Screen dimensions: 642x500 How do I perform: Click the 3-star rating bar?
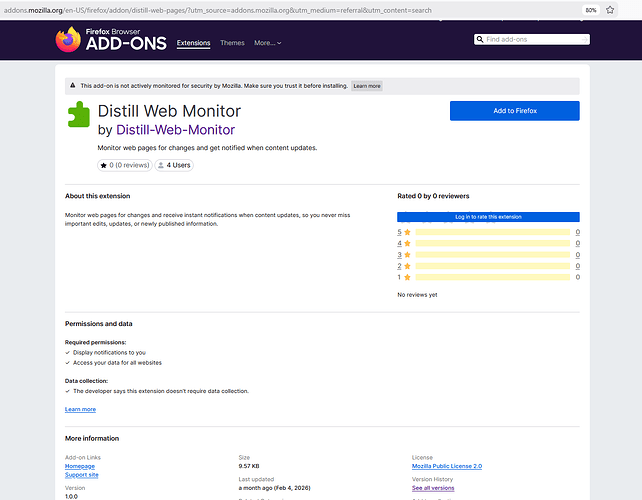pos(492,255)
